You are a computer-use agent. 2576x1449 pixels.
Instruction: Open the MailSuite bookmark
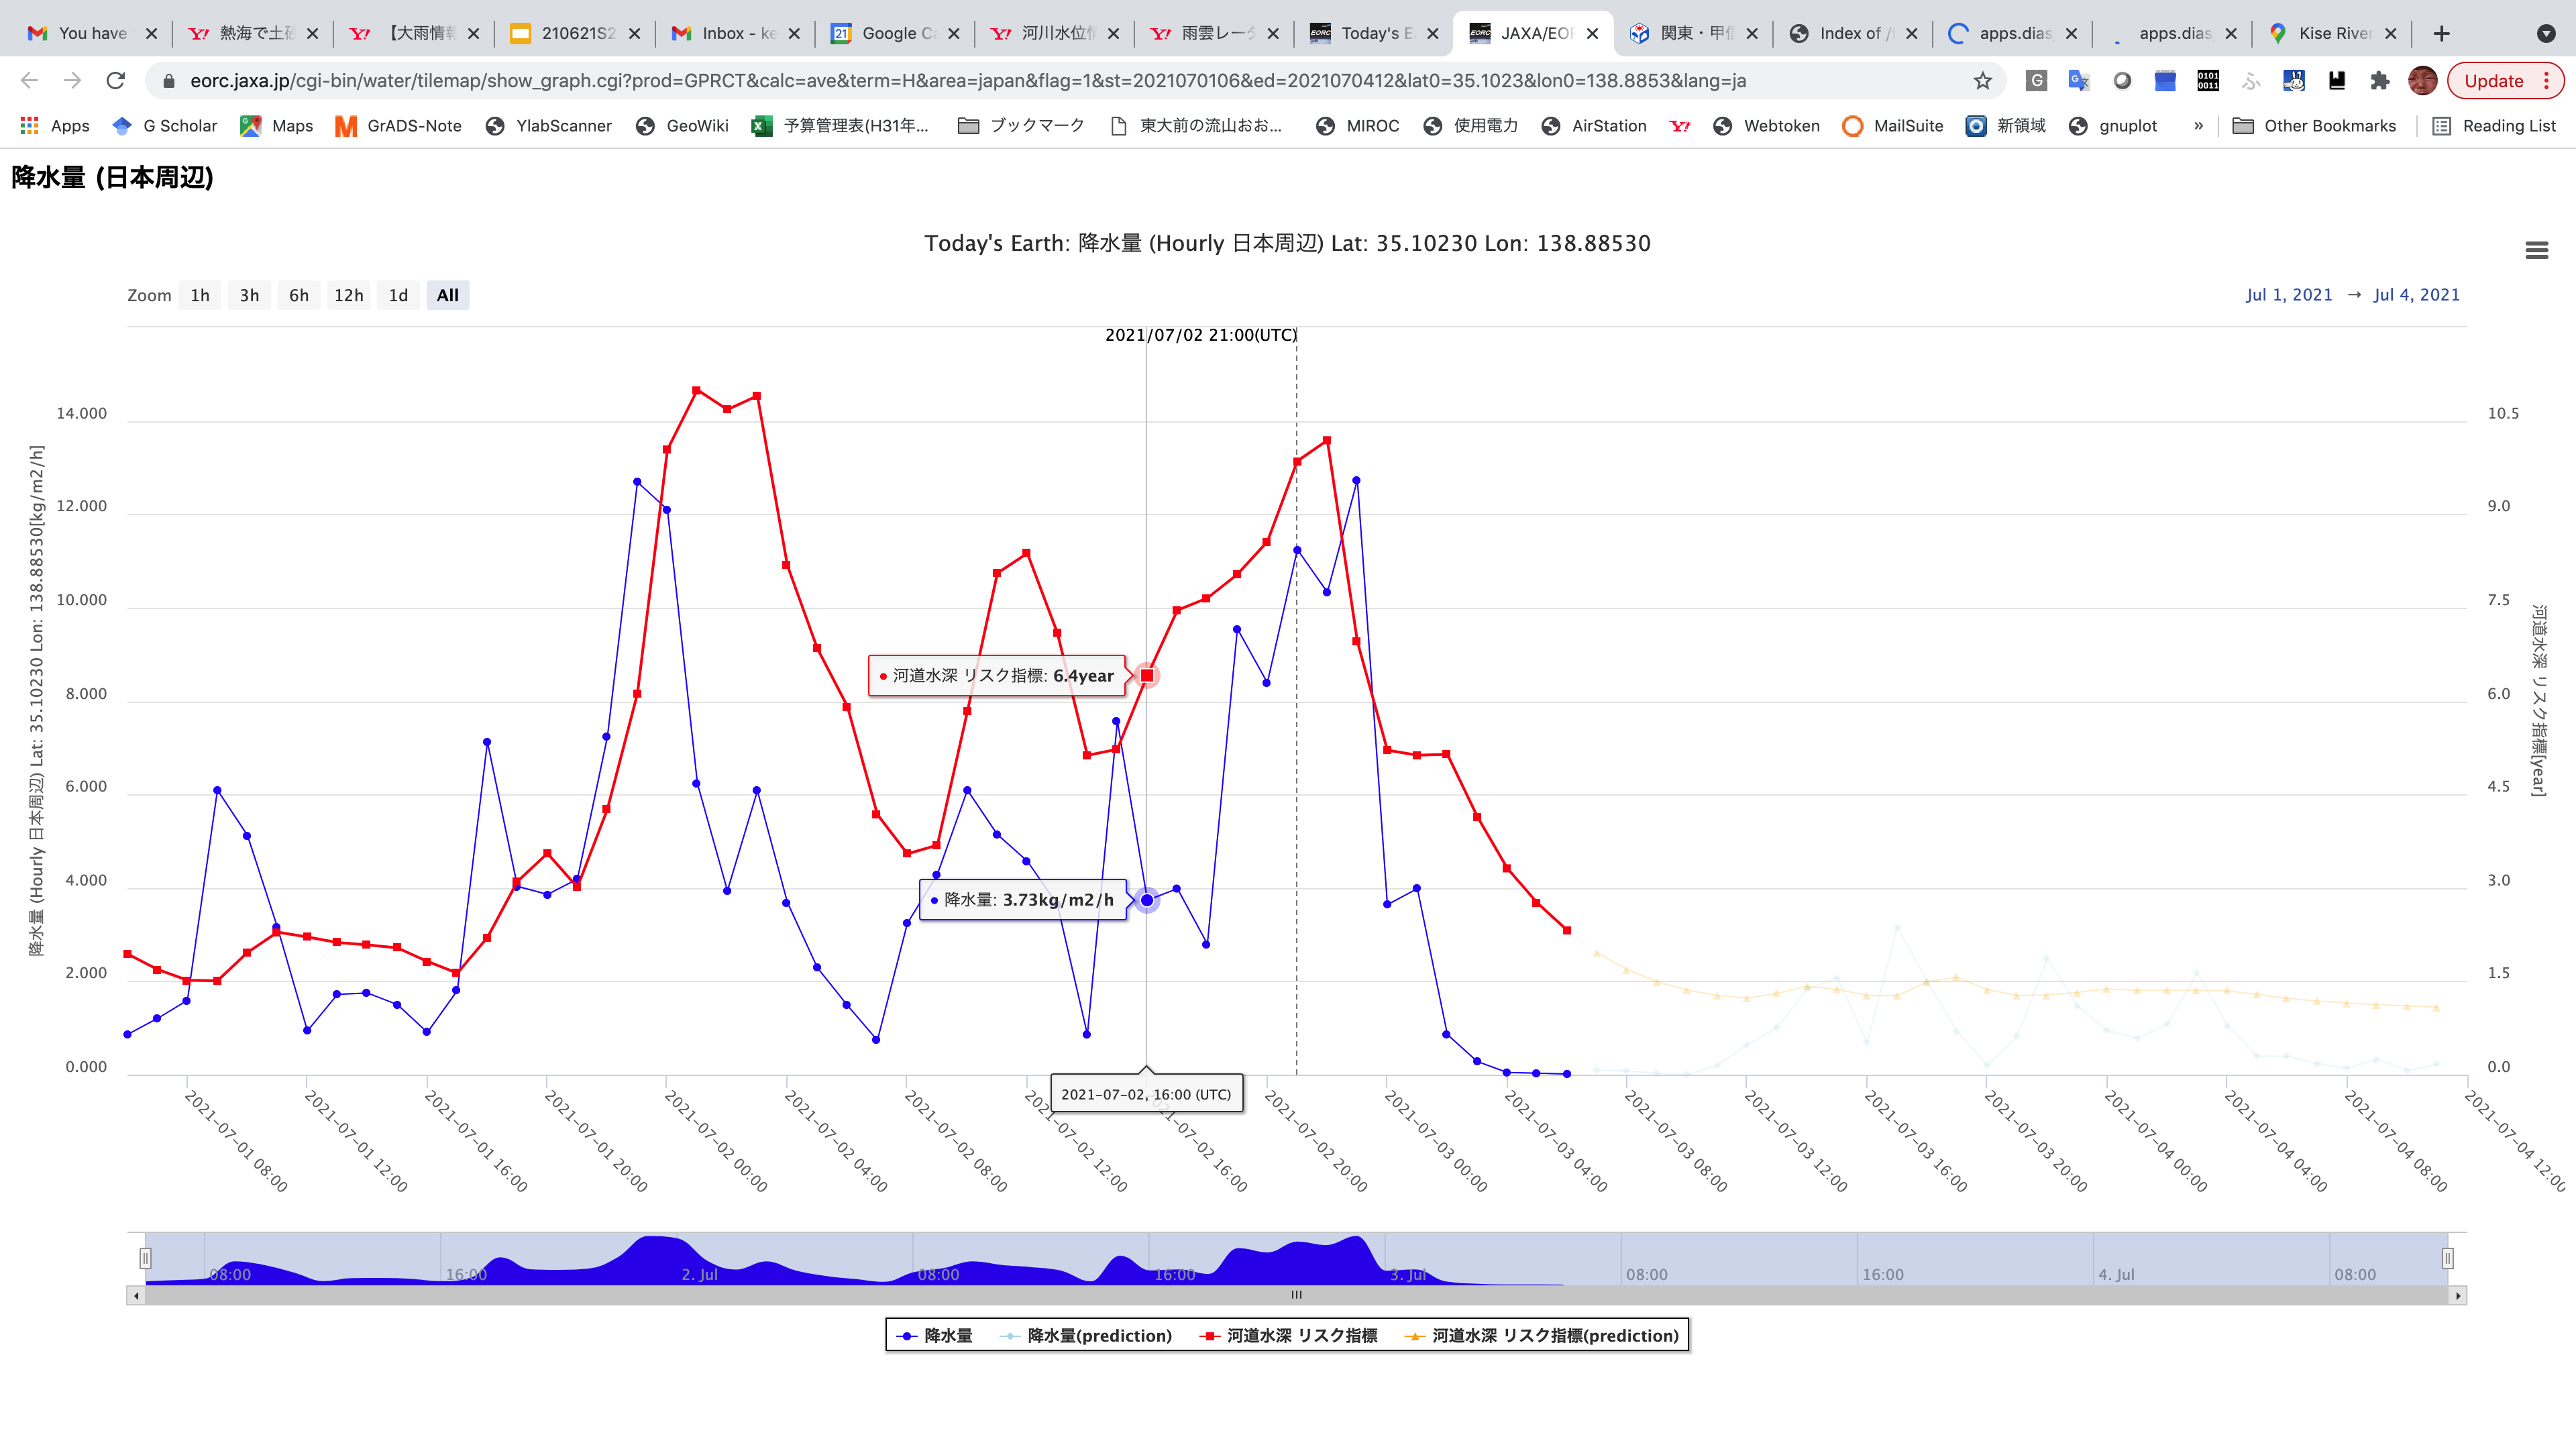click(1892, 126)
